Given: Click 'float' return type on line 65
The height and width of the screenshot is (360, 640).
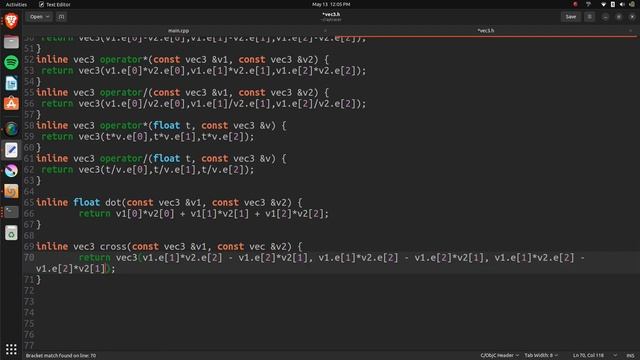Looking at the screenshot, I should click(87, 202).
